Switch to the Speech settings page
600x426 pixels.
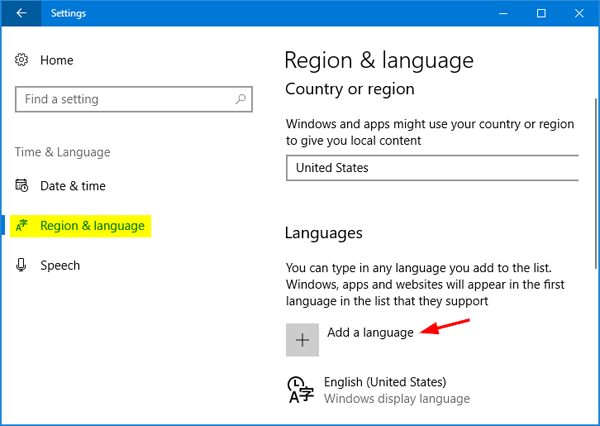60,266
